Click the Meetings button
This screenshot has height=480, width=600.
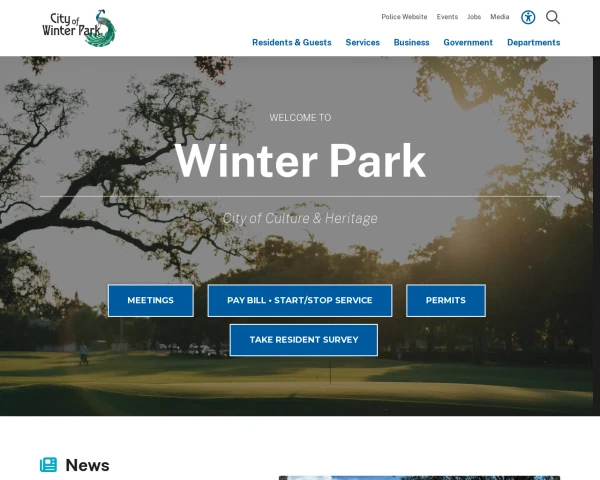tap(151, 300)
